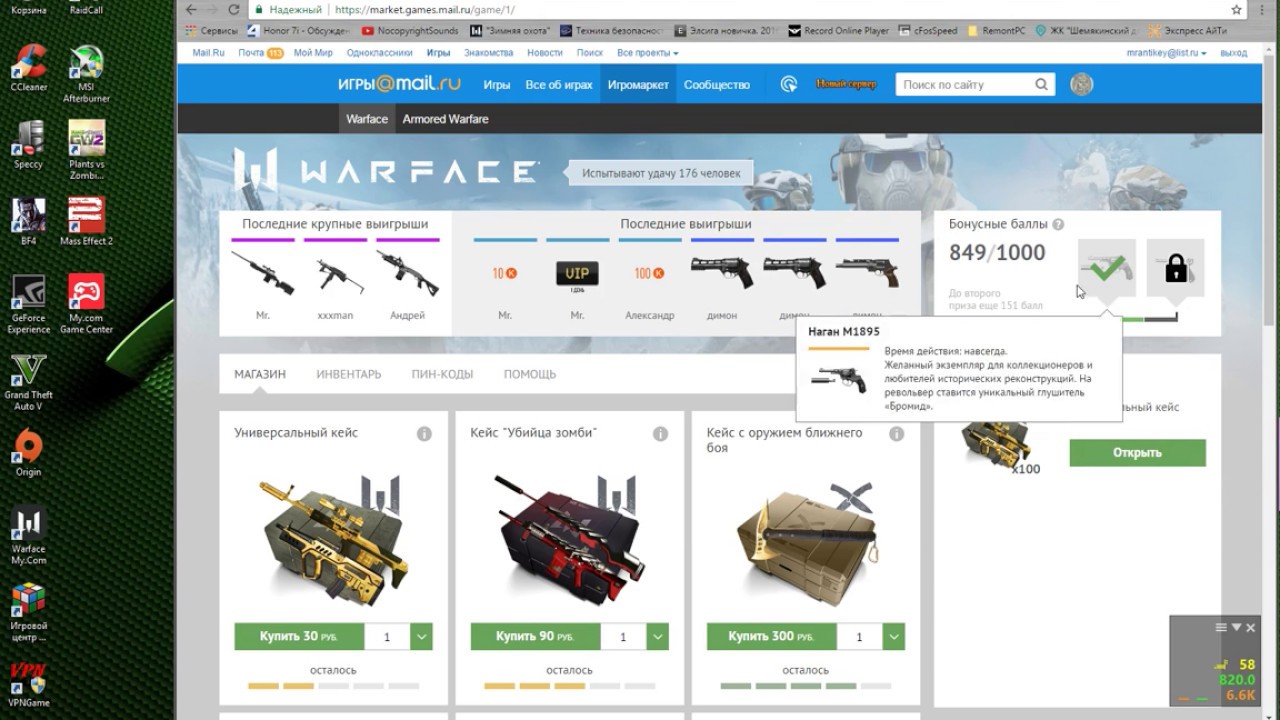Expand the Все проекты dropdown
1280x720 pixels.
(648, 53)
